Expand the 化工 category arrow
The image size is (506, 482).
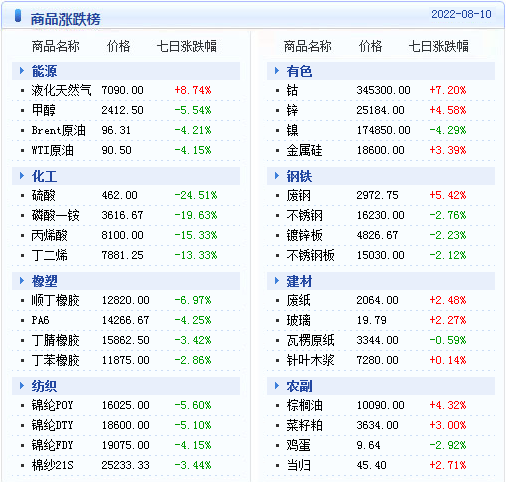tap(22, 176)
